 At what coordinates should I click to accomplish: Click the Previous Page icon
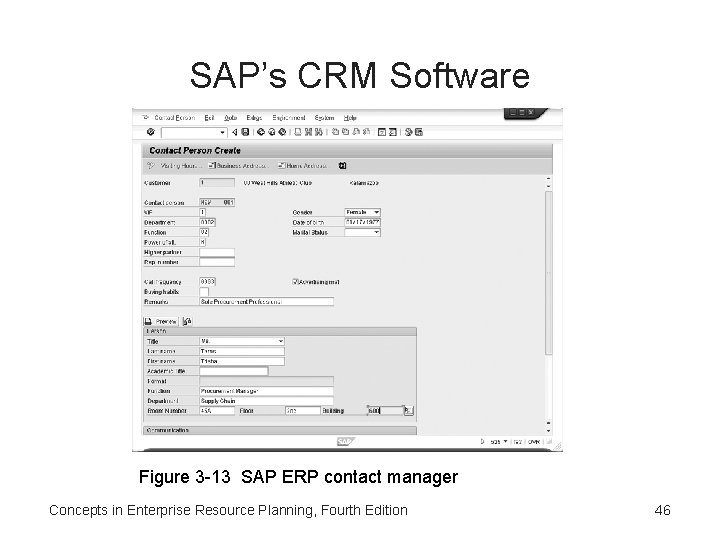click(x=345, y=132)
